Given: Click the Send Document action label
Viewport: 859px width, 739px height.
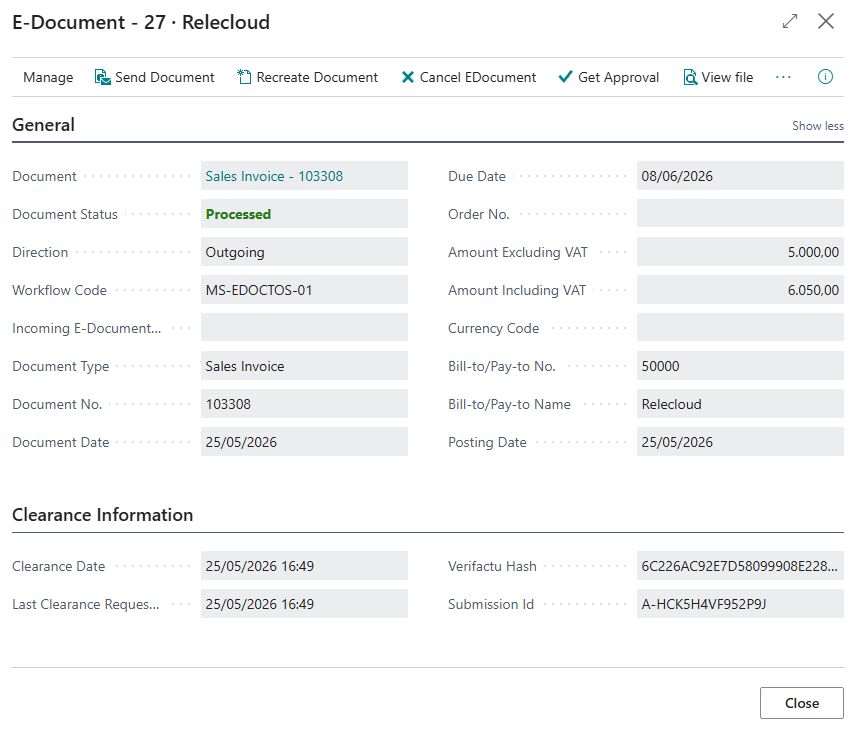Looking at the screenshot, I should (164, 77).
